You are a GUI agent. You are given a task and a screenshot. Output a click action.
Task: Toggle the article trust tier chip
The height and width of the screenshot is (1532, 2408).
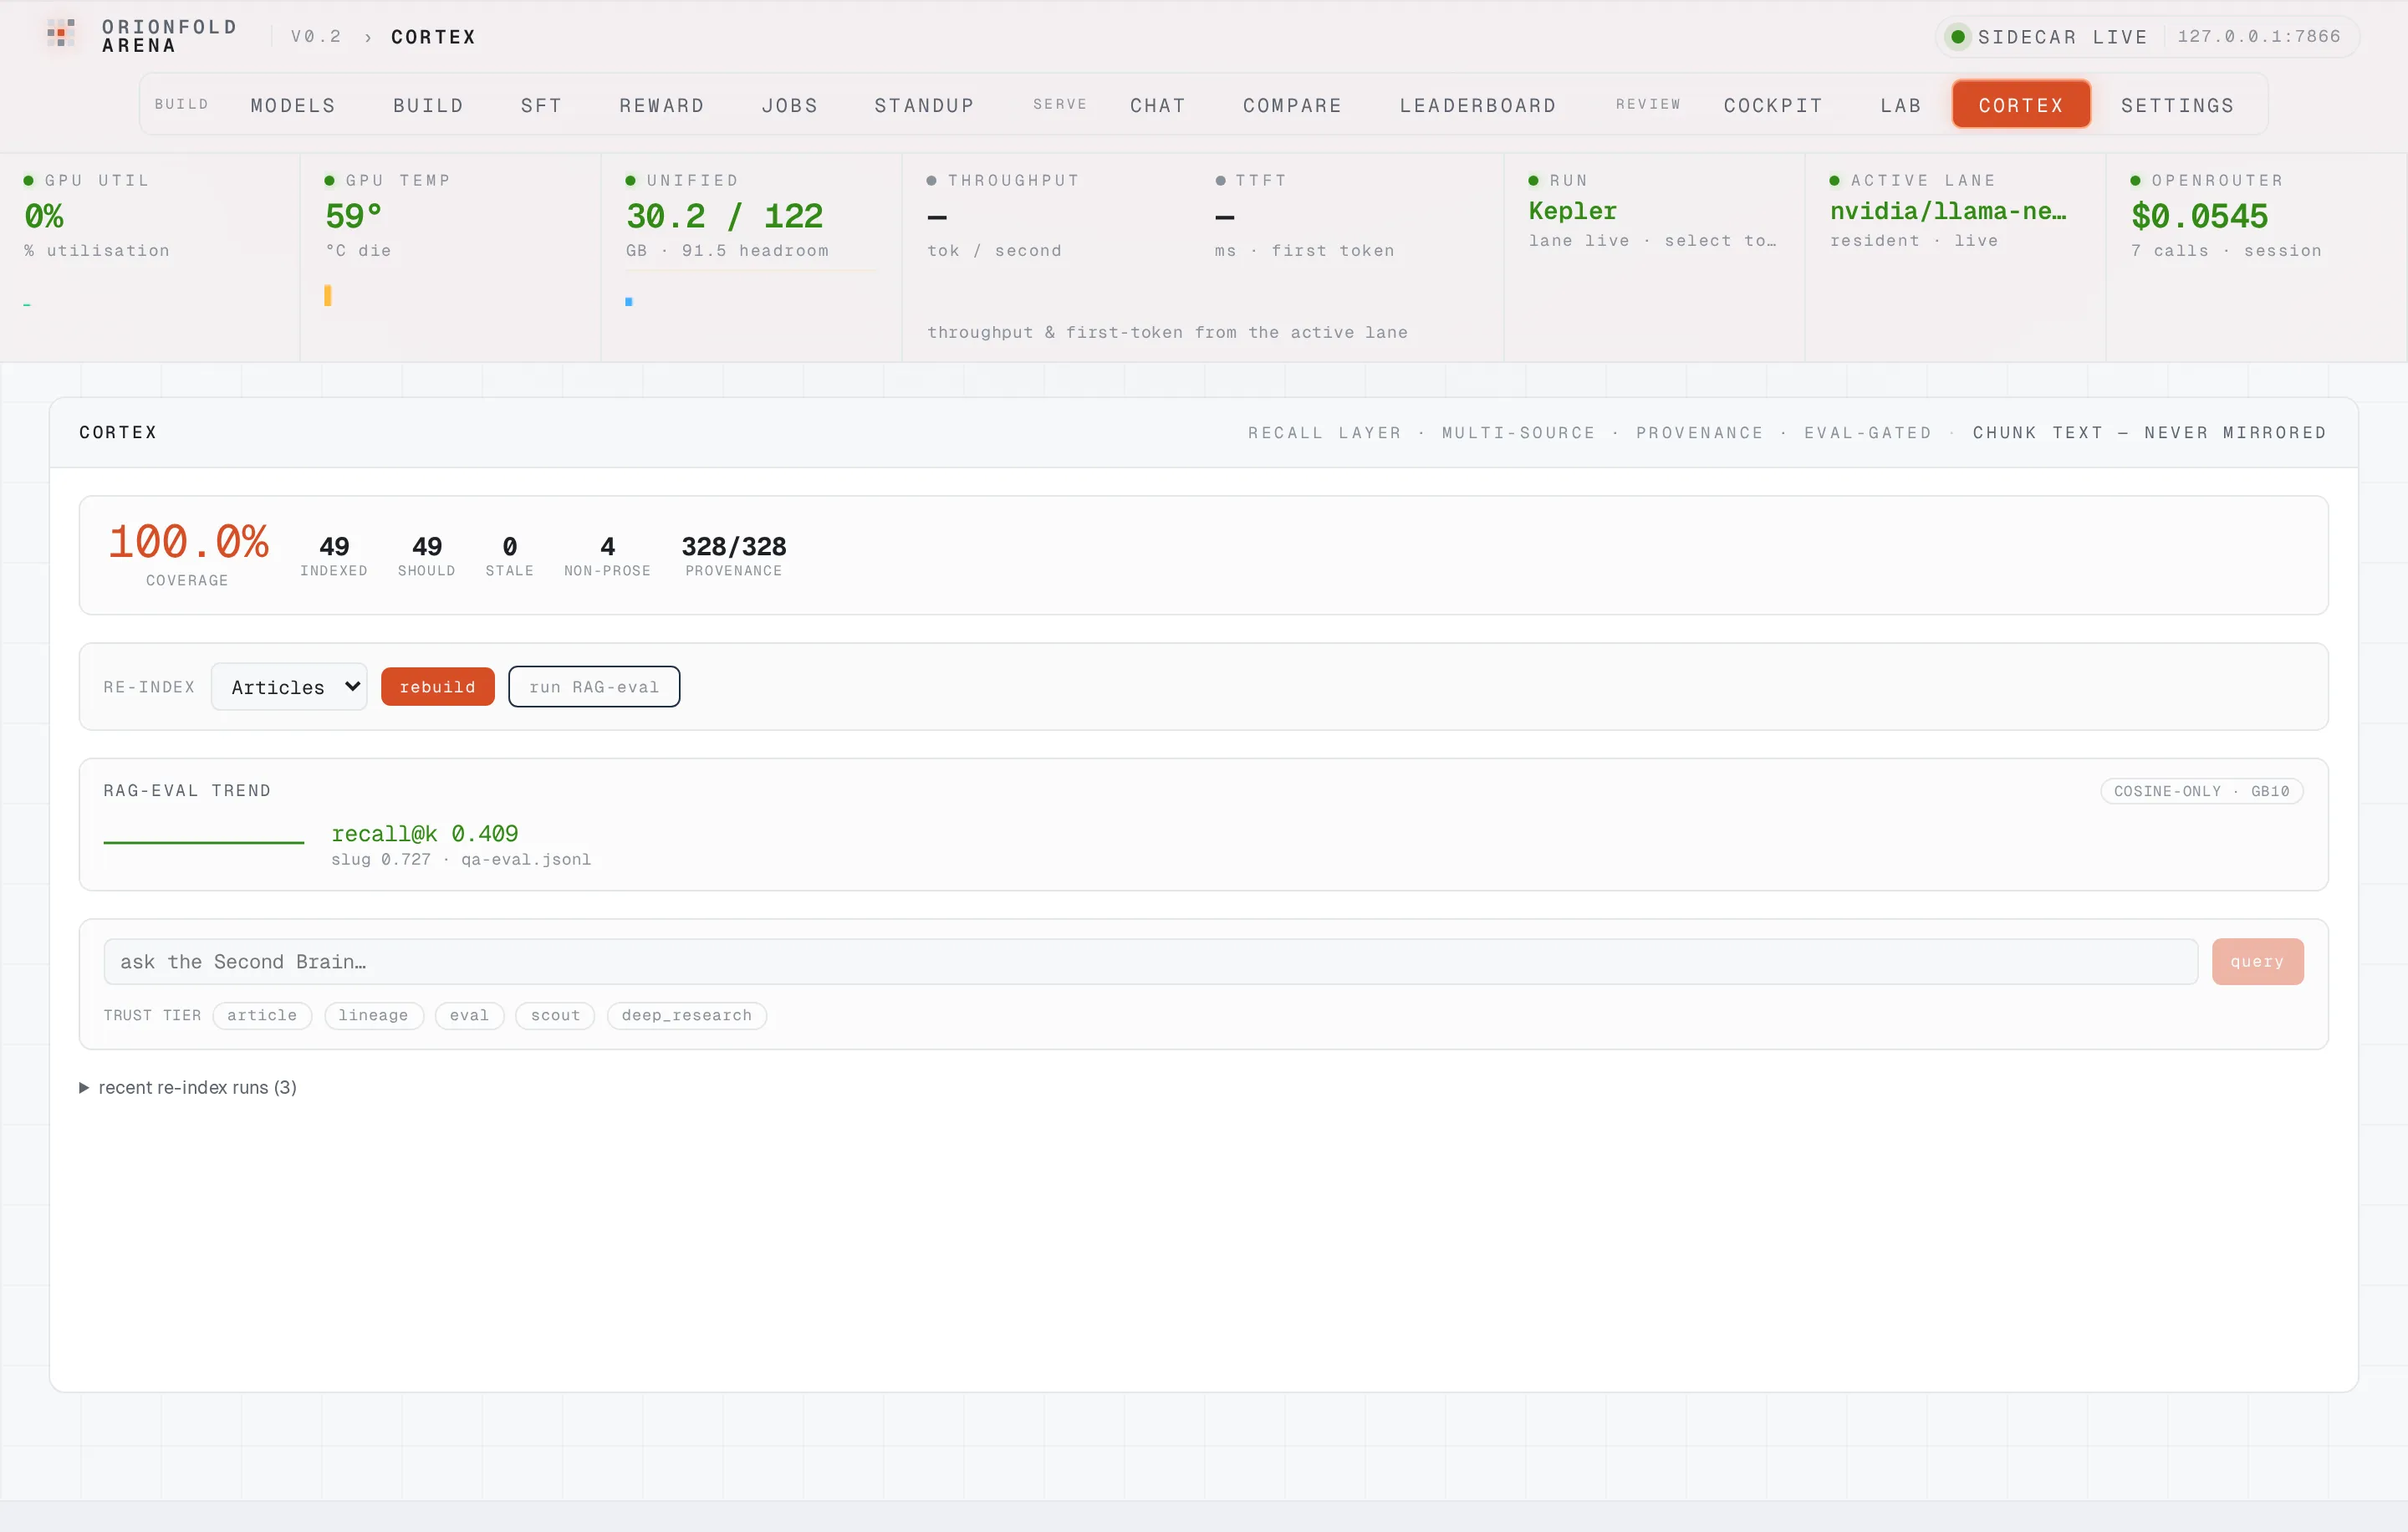pyautogui.click(x=262, y=1015)
